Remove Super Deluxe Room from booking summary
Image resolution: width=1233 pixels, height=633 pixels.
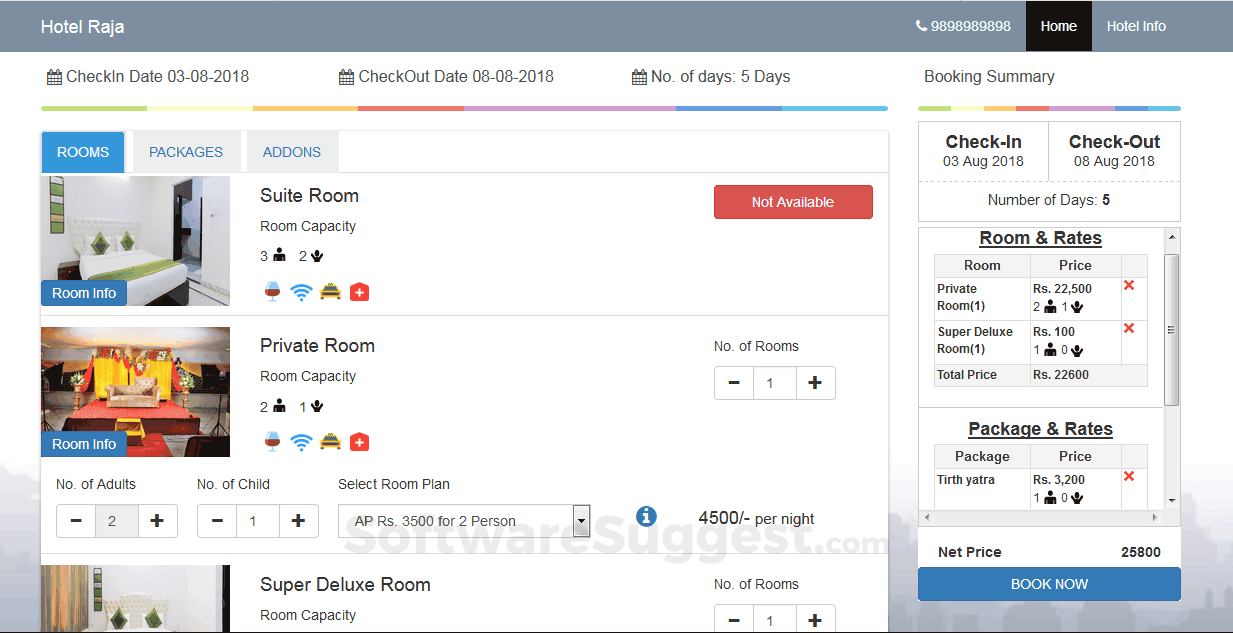(x=1129, y=329)
